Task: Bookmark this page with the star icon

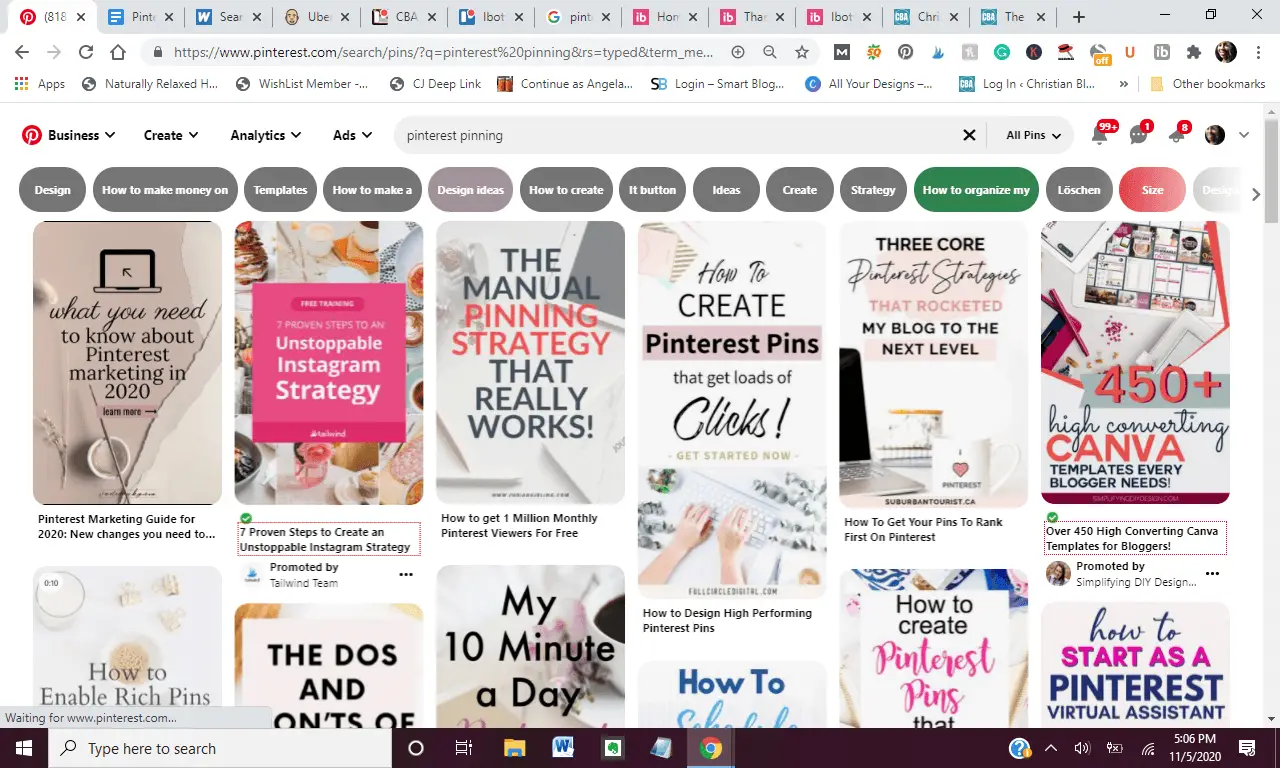Action: pyautogui.click(x=802, y=53)
